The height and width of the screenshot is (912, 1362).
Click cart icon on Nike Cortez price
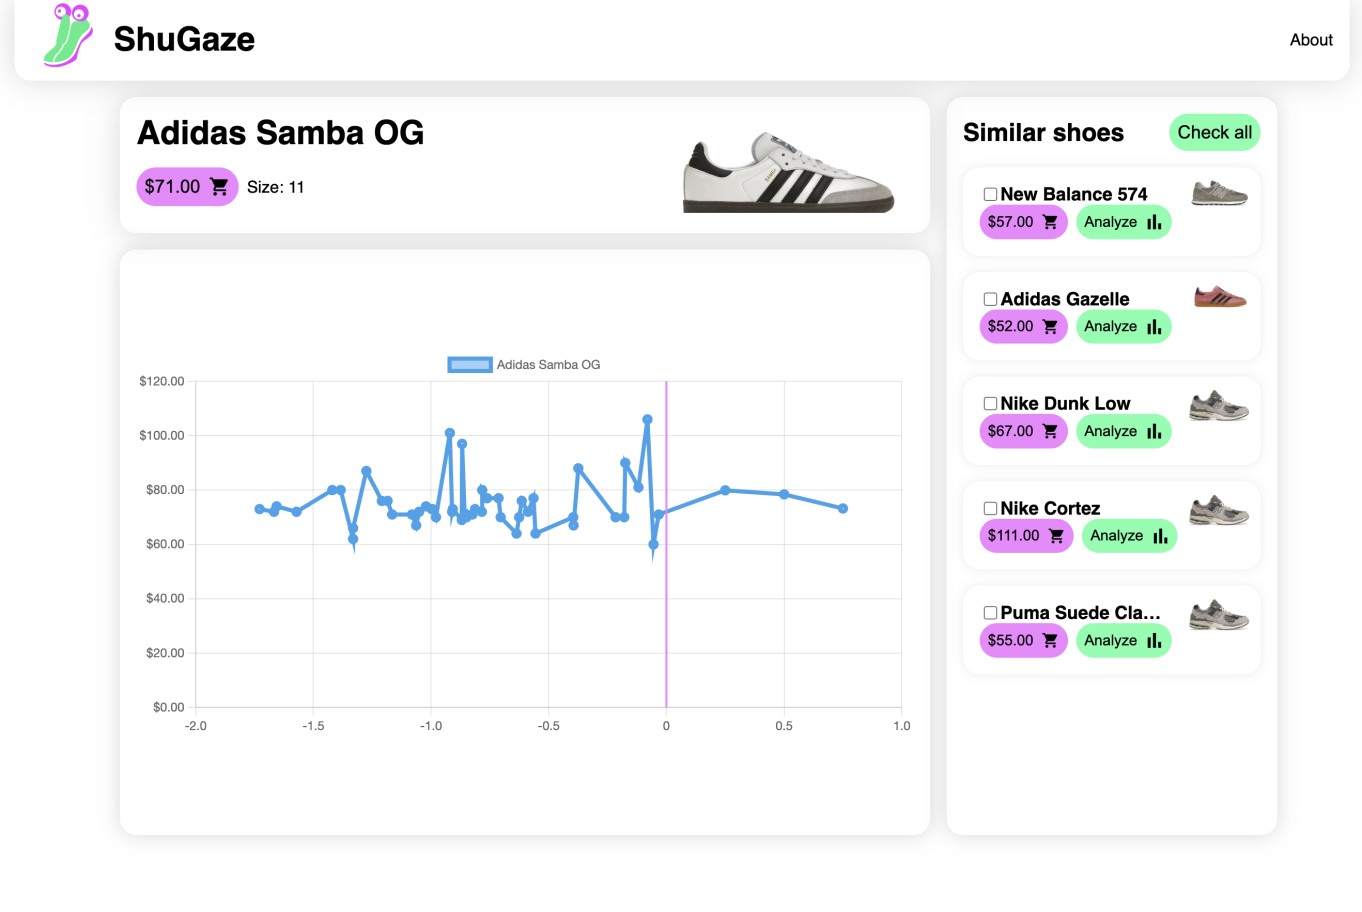[x=1056, y=536]
